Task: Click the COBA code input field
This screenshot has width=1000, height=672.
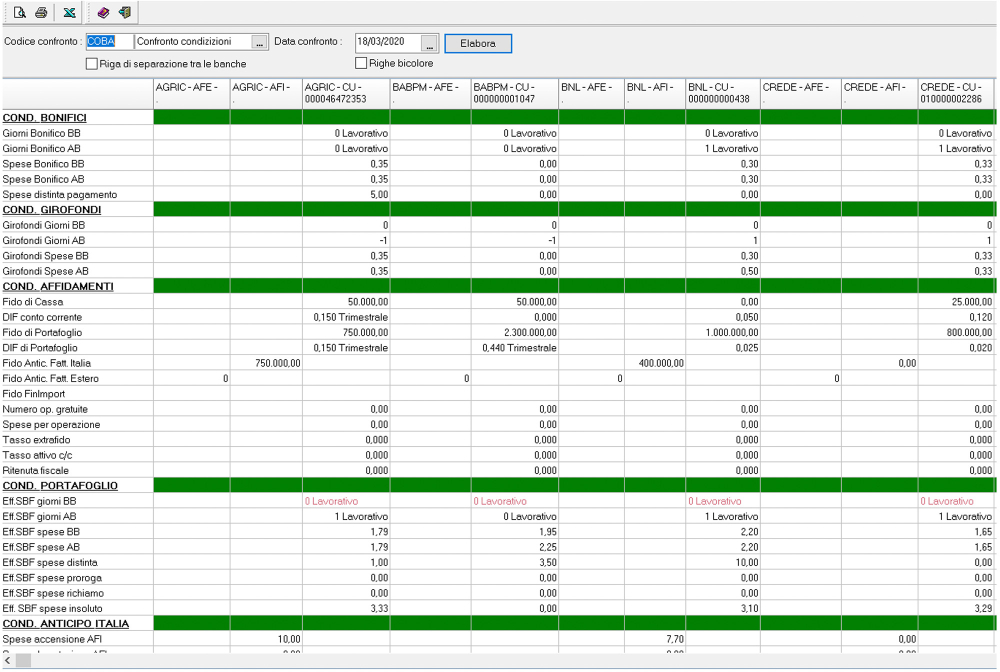Action: tap(106, 42)
